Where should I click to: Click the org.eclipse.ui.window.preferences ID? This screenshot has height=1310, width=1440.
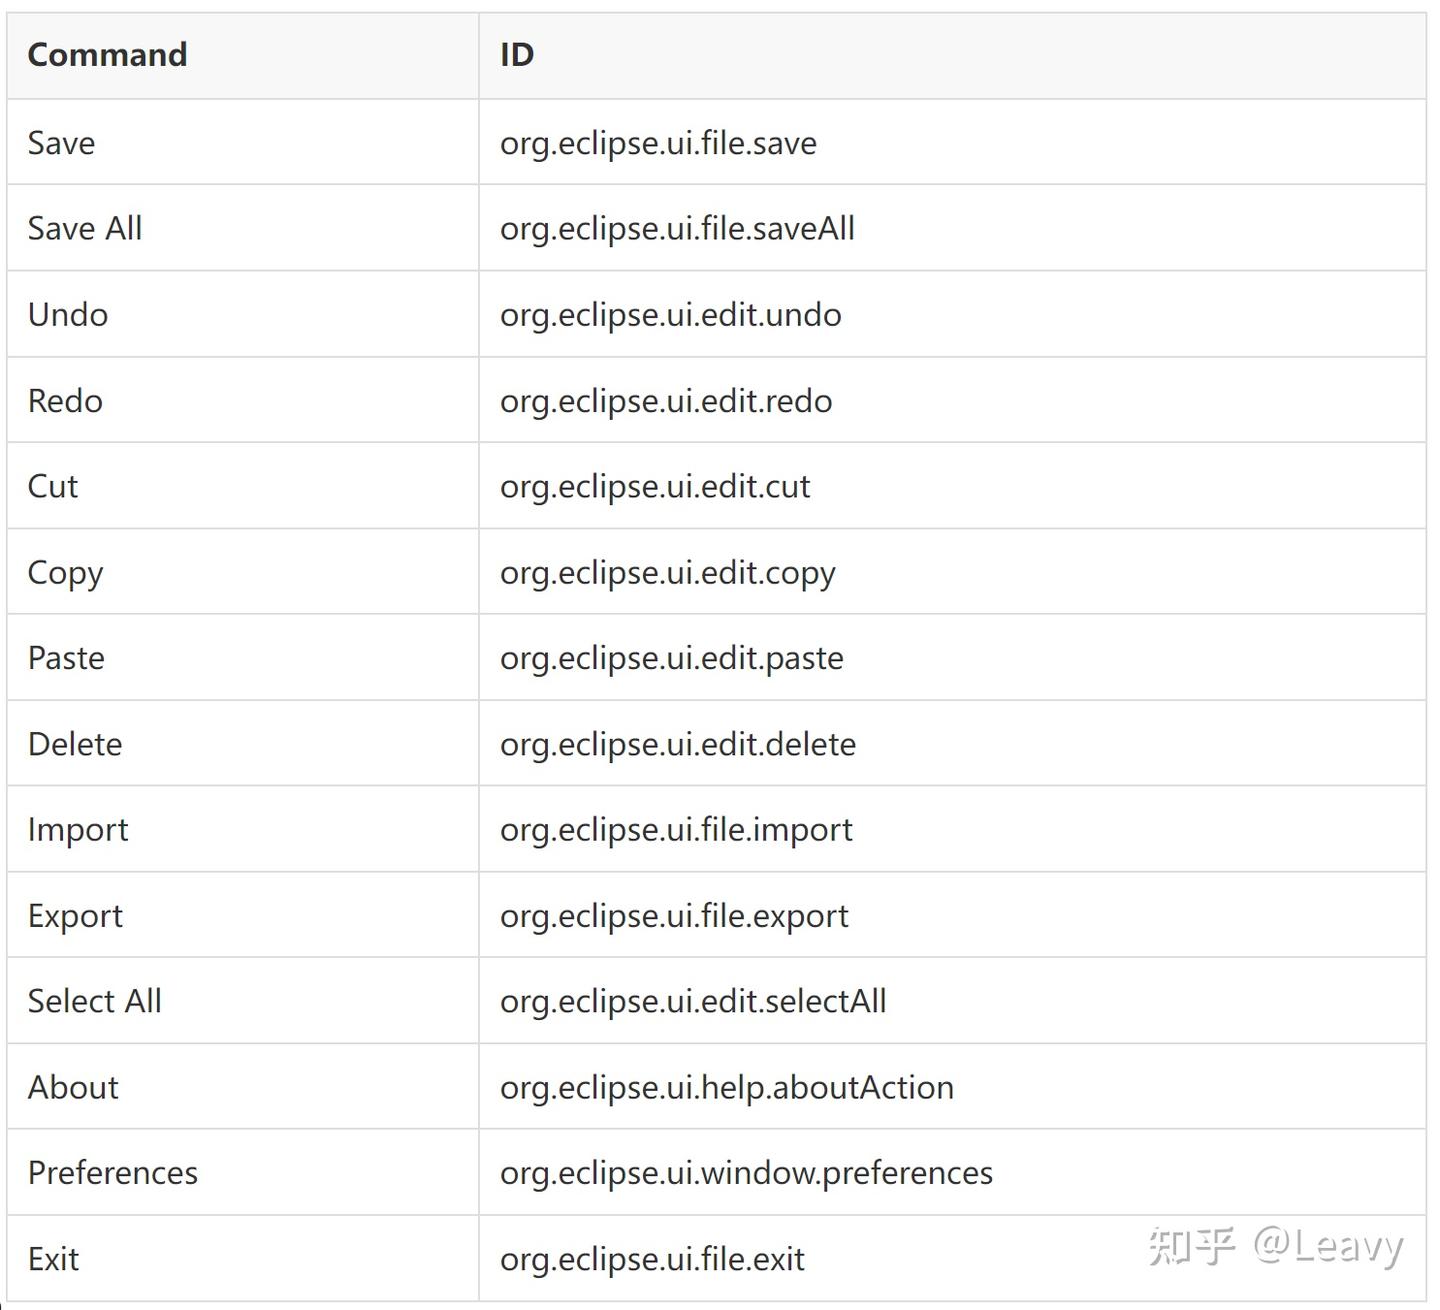pyautogui.click(x=746, y=1173)
